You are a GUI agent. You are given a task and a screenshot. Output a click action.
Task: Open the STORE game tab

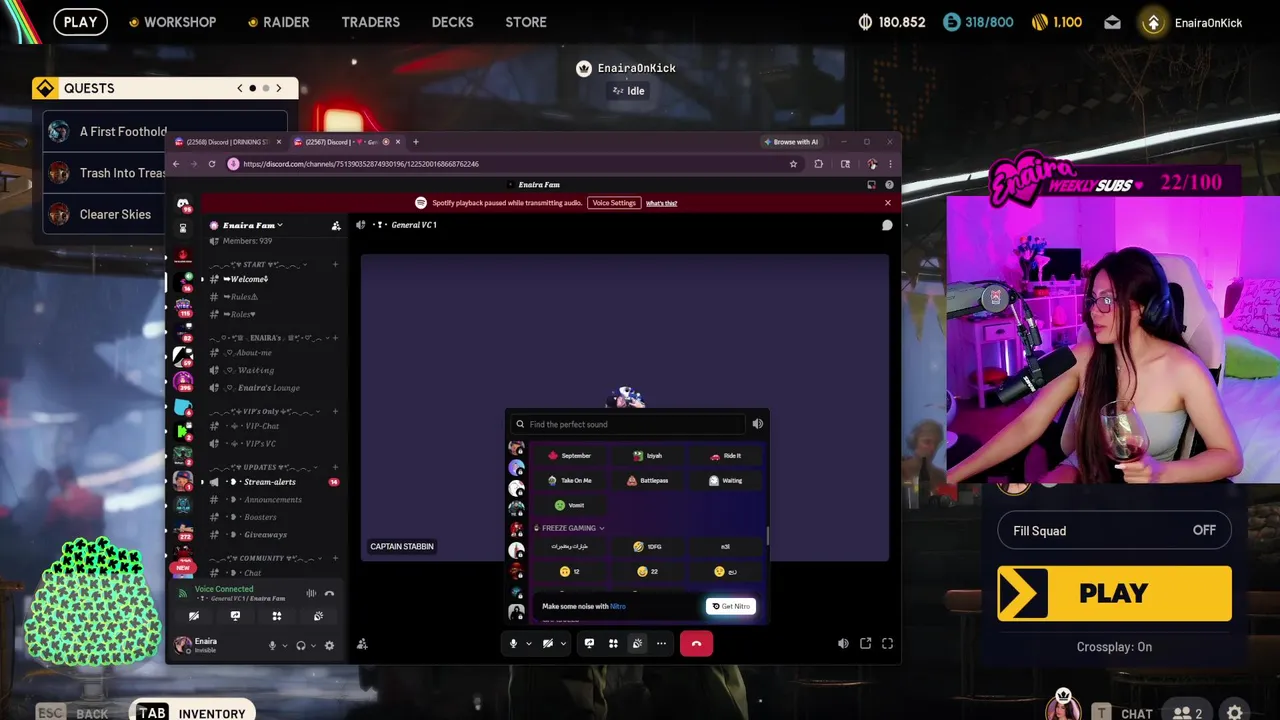(526, 22)
